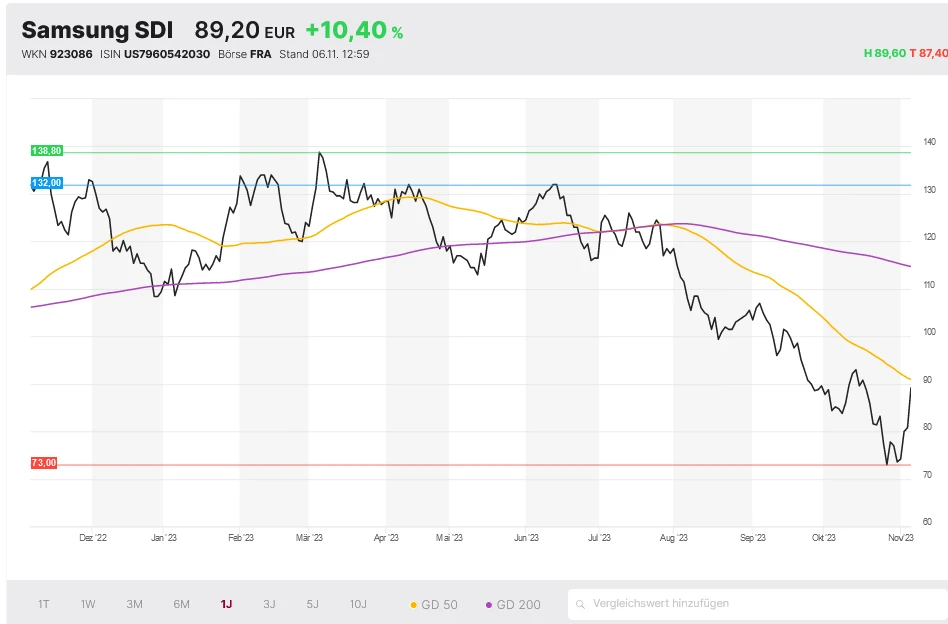Switch chart to 10J range
948x624 pixels.
[x=358, y=604]
